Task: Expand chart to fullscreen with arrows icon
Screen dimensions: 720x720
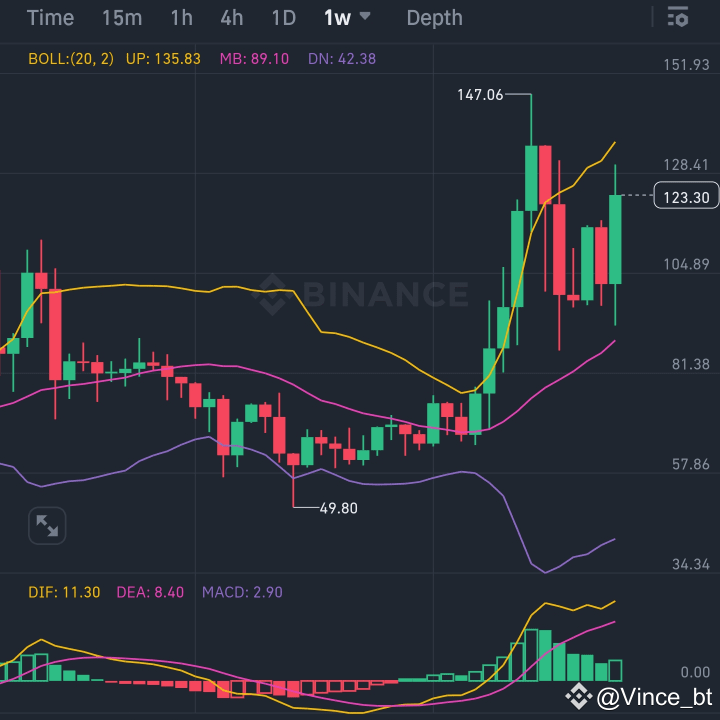Action: click(47, 525)
